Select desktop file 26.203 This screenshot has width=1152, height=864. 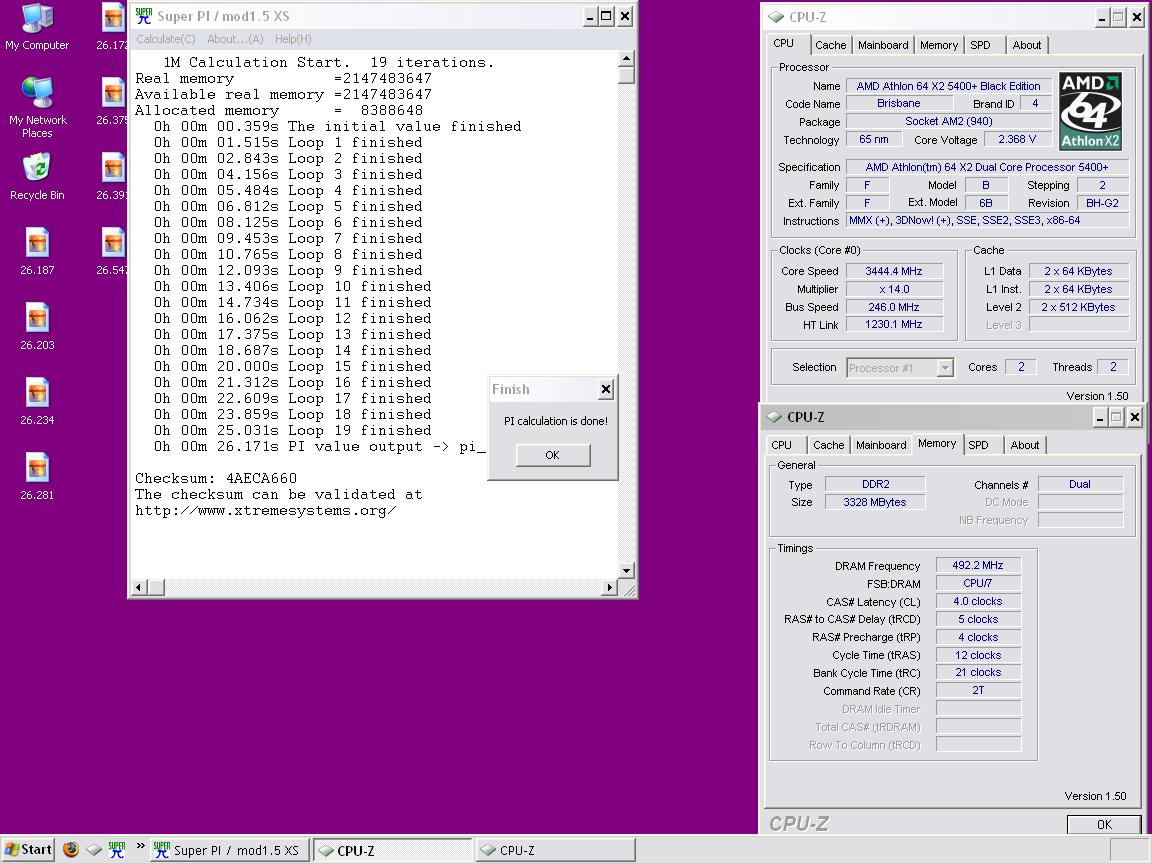coord(37,326)
